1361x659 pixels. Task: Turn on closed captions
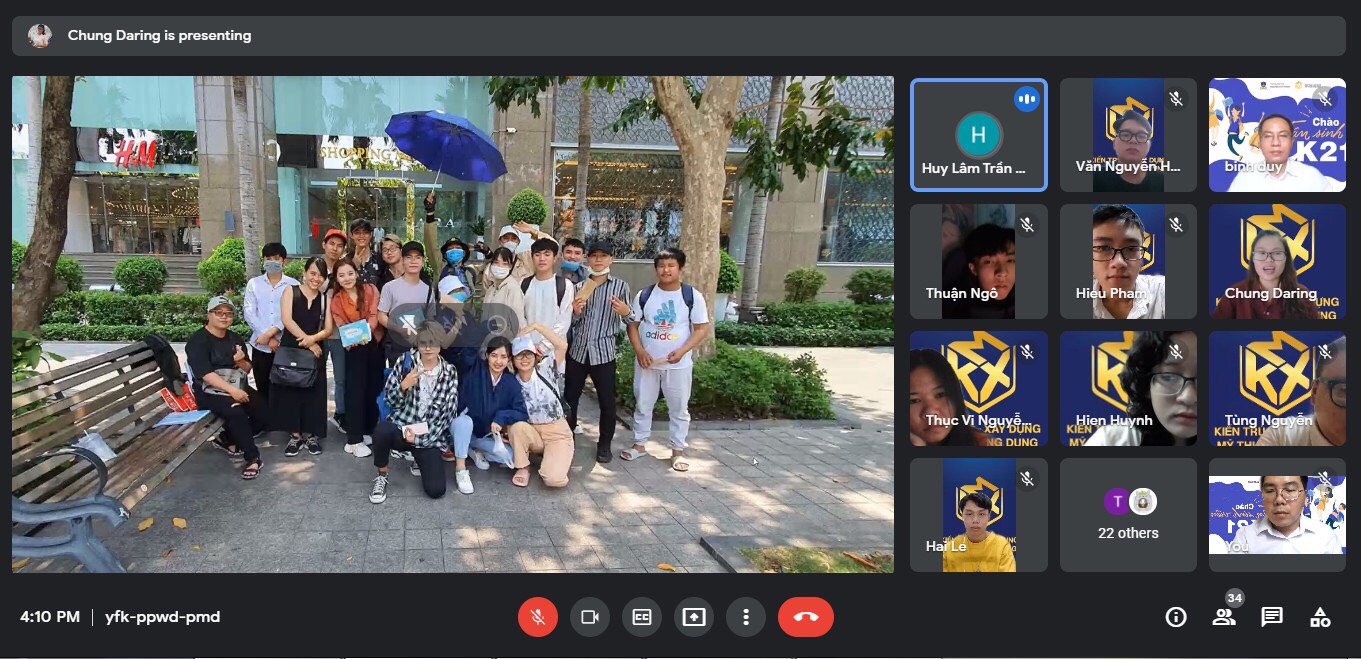[x=642, y=617]
